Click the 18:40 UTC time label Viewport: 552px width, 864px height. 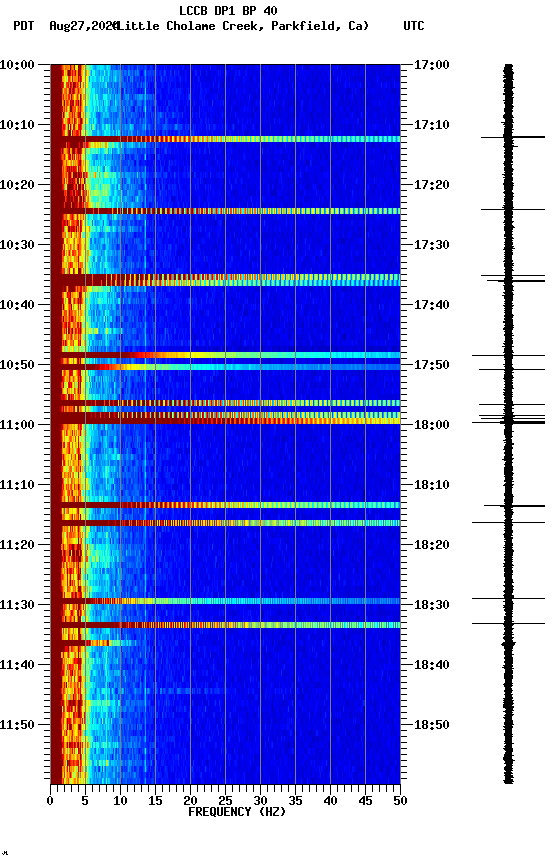432,666
